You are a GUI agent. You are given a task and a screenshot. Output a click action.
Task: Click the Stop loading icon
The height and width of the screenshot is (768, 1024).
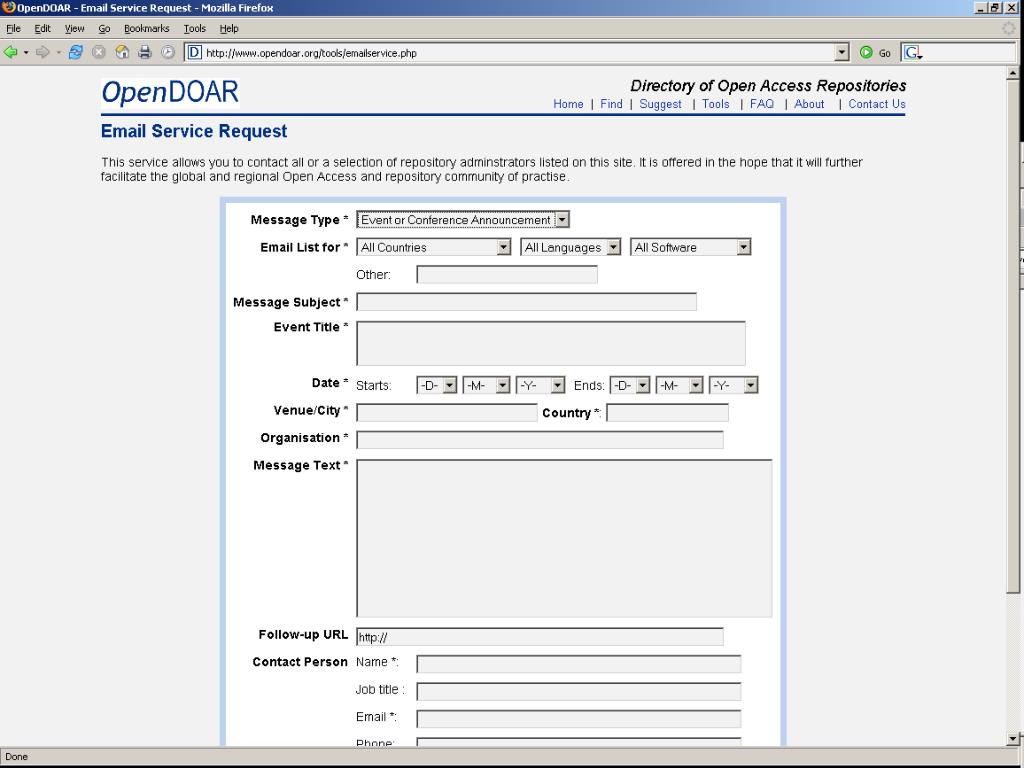99,52
